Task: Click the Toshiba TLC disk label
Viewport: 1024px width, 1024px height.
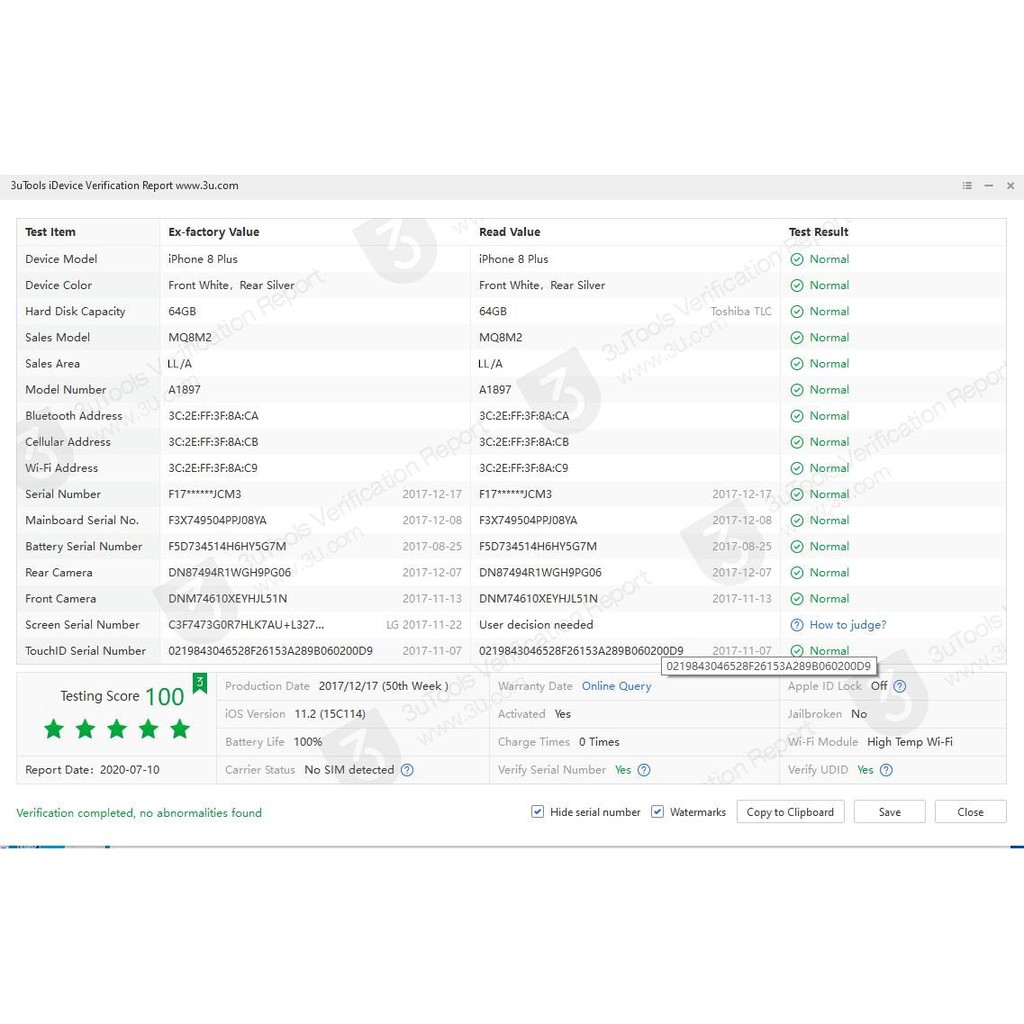Action: pyautogui.click(x=741, y=312)
